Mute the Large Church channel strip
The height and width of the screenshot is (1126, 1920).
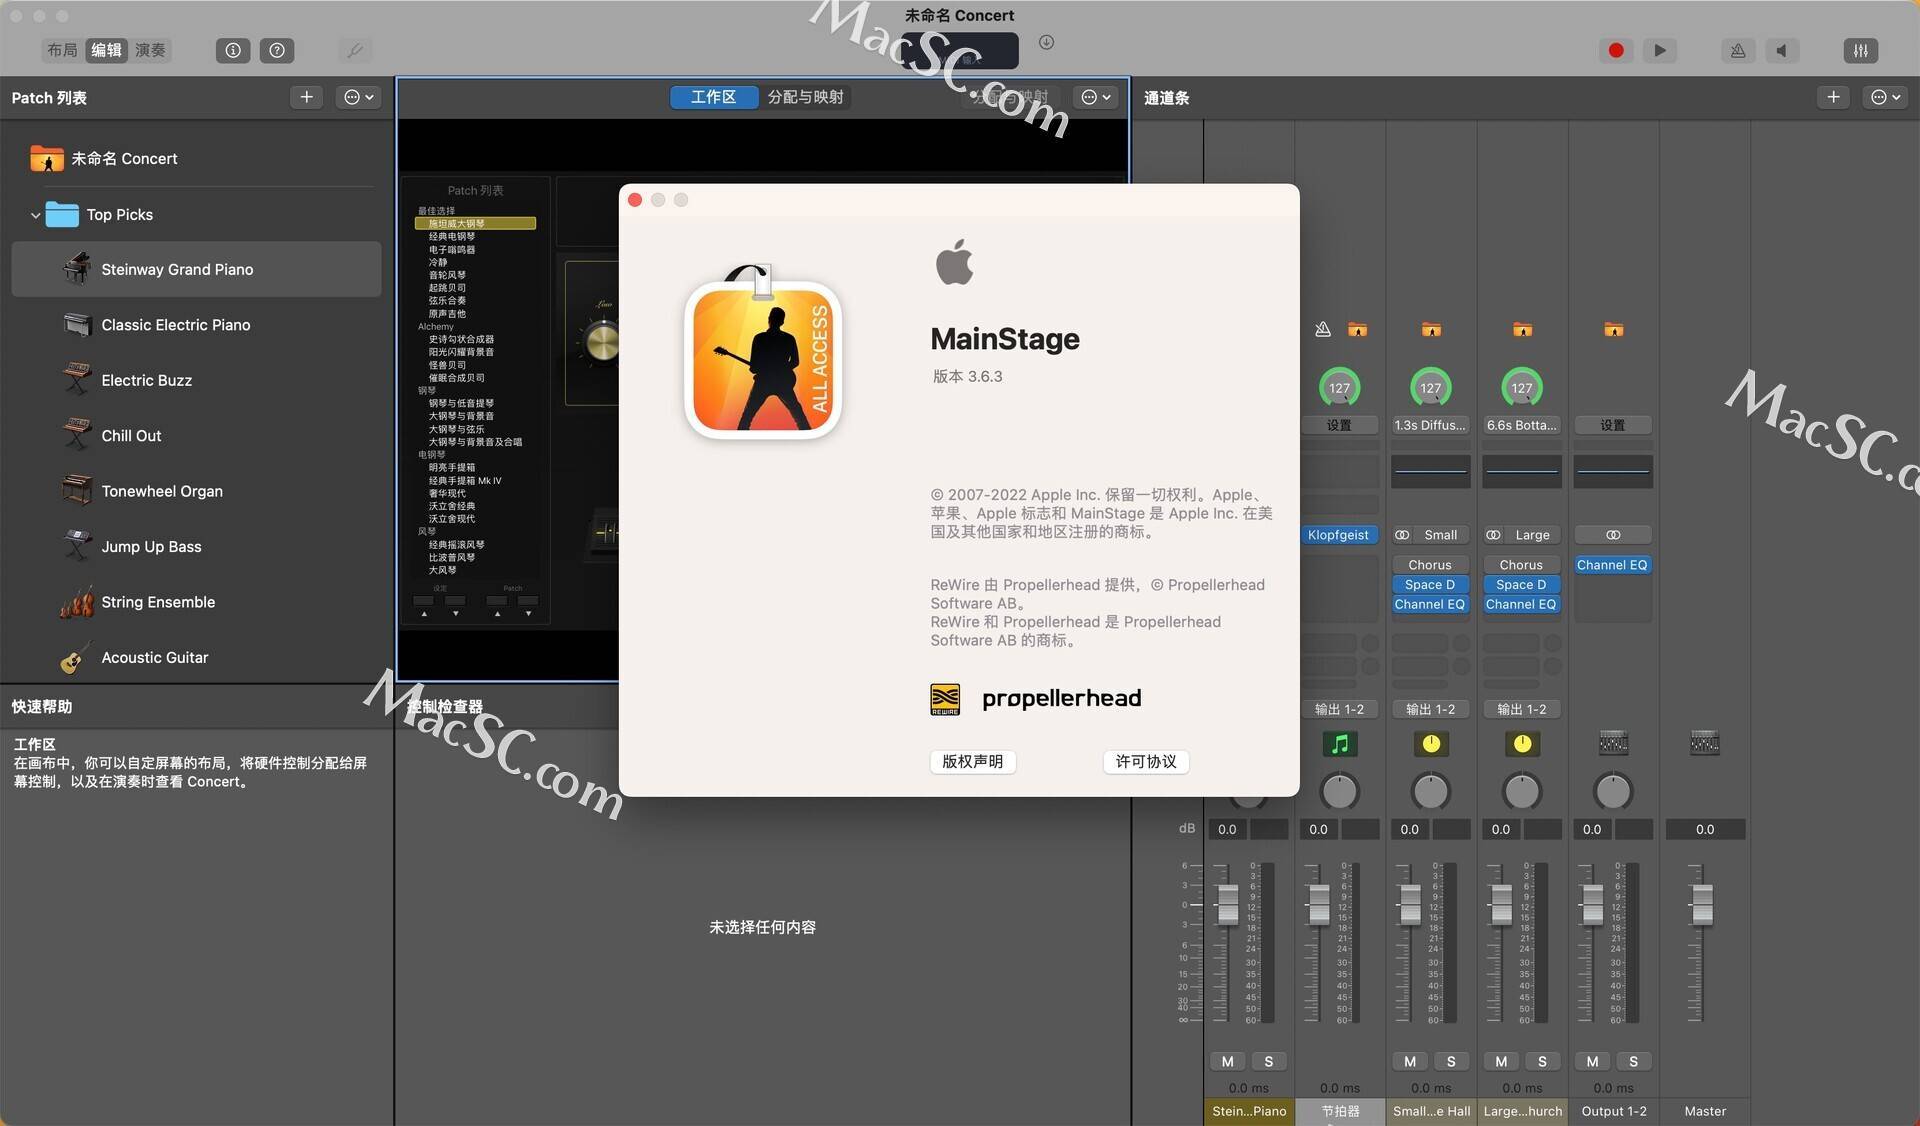[x=1501, y=1061]
